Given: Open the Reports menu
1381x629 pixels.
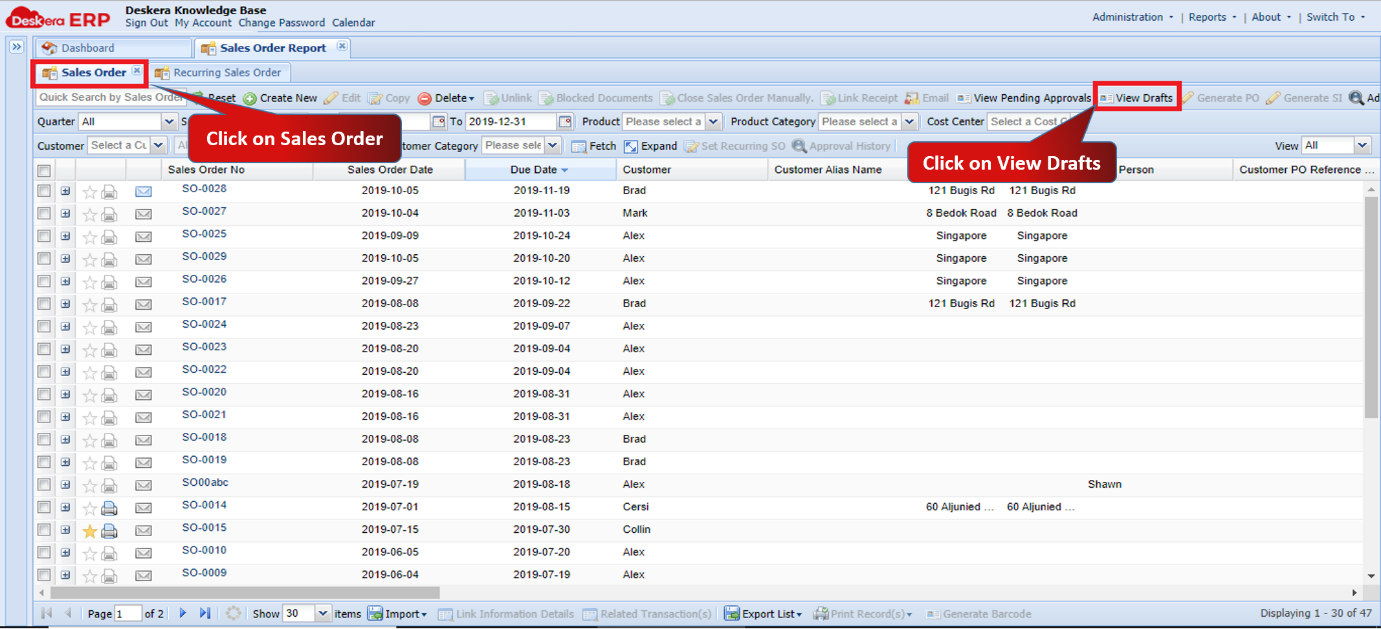Looking at the screenshot, I should tap(1210, 17).
